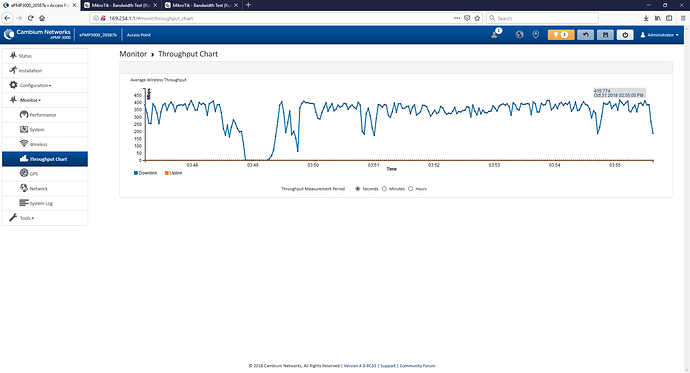
Task: Open System under Monitor
Action: click(45, 129)
